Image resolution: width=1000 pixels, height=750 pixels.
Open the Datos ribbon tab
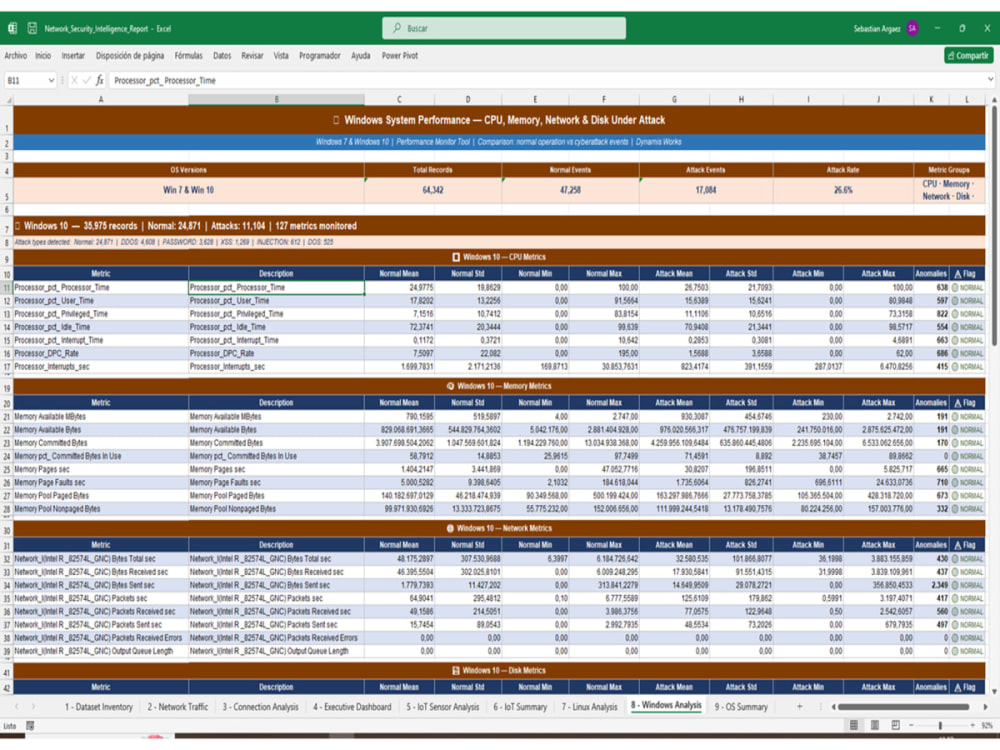222,55
